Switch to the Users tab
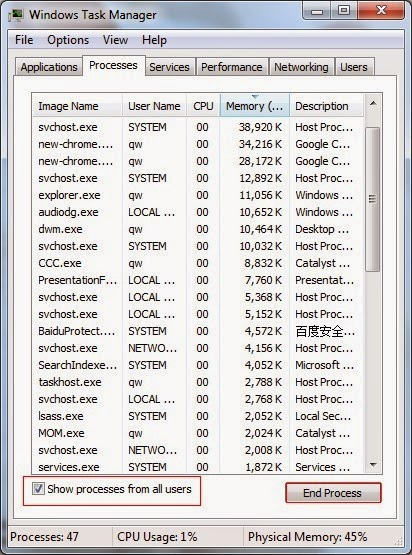Screen dimensions: 412x555 [x=354, y=67]
